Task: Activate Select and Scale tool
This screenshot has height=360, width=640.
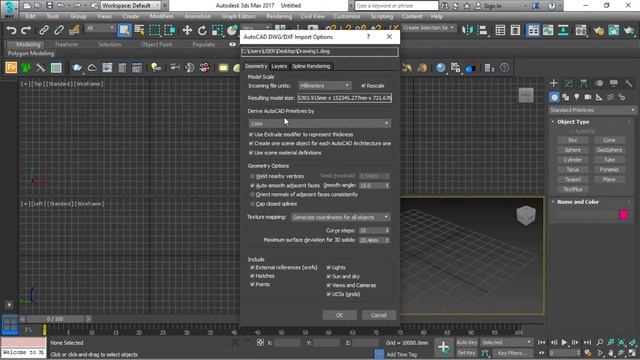Action: 217,30
